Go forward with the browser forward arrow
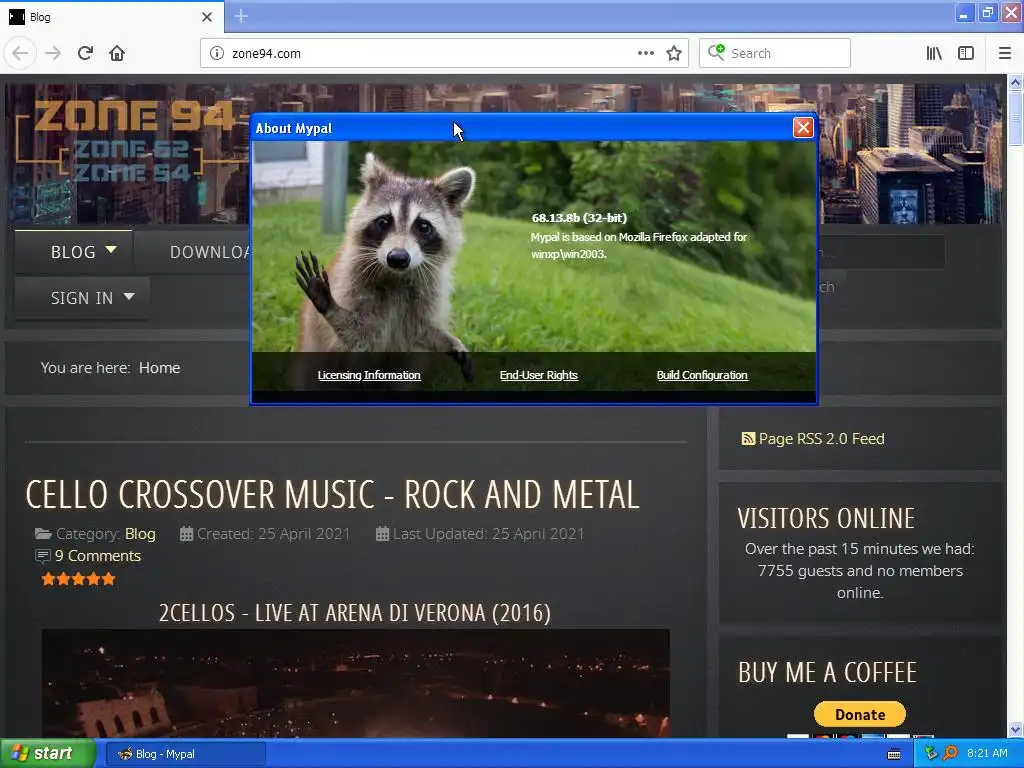1024x768 pixels. pyautogui.click(x=53, y=54)
